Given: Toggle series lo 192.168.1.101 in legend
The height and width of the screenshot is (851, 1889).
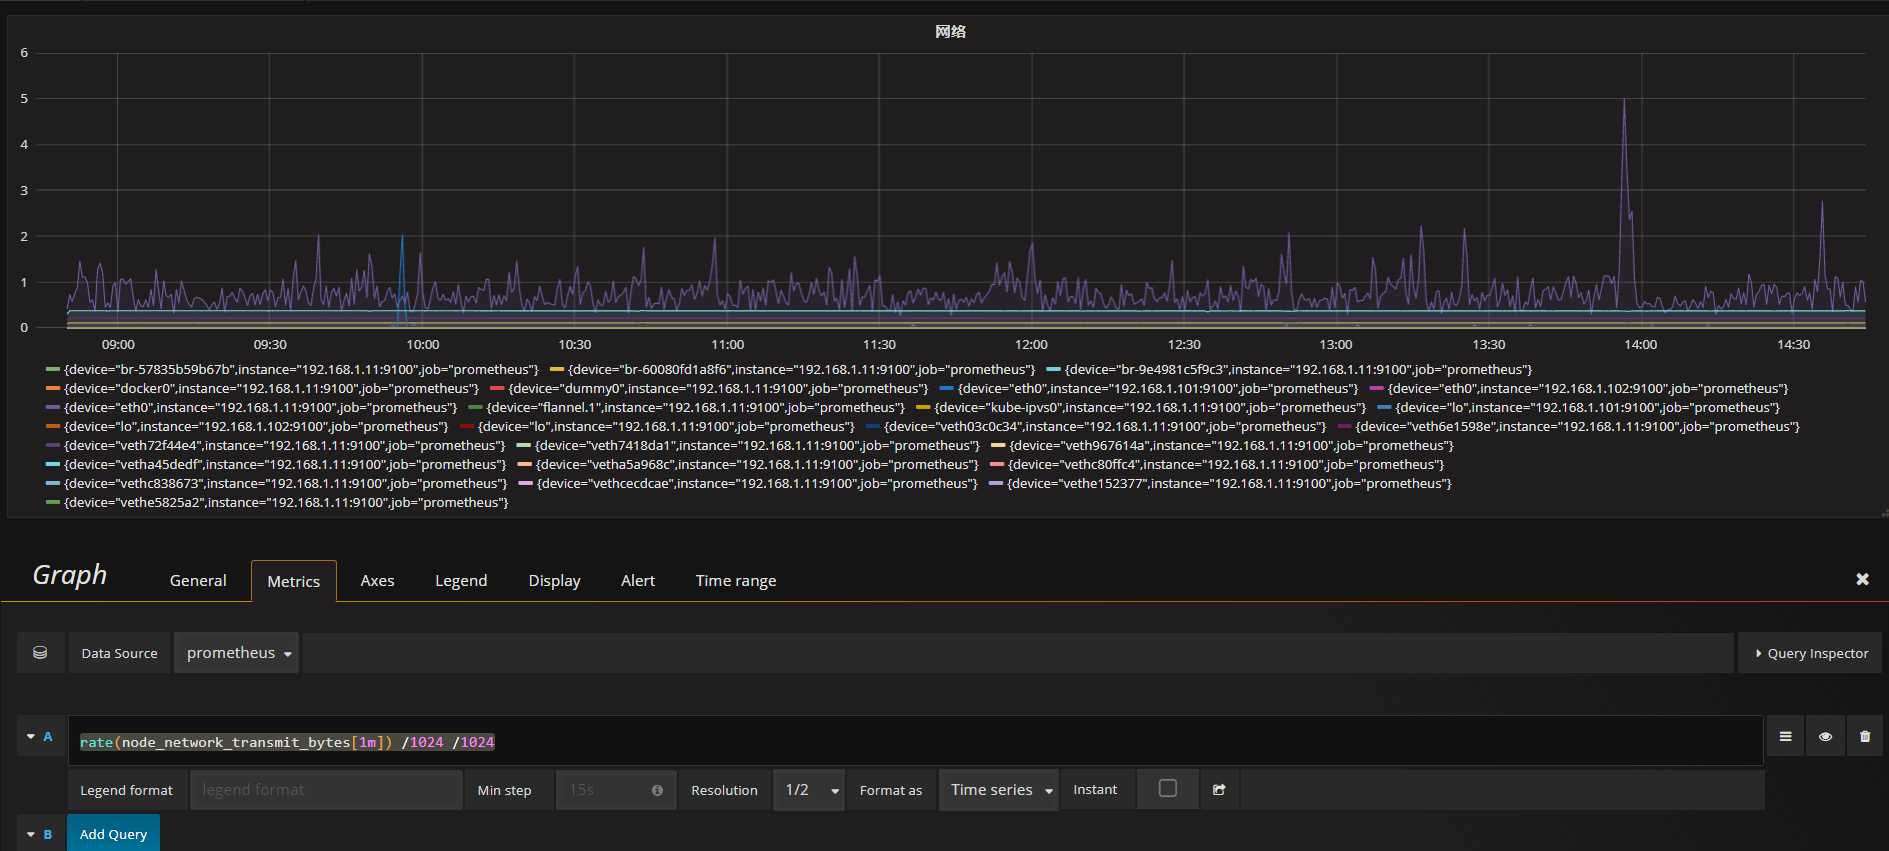Looking at the screenshot, I should pos(1587,408).
